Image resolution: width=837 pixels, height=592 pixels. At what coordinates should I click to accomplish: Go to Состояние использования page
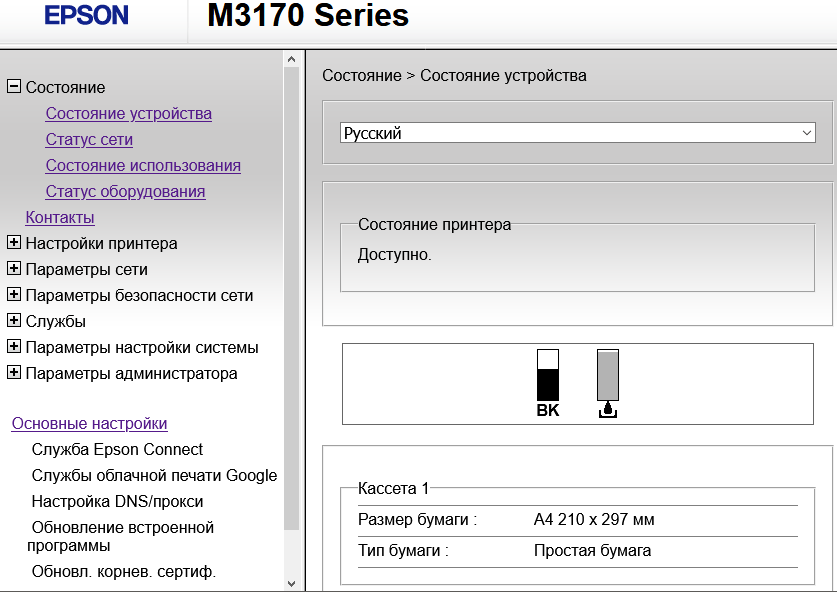point(143,166)
